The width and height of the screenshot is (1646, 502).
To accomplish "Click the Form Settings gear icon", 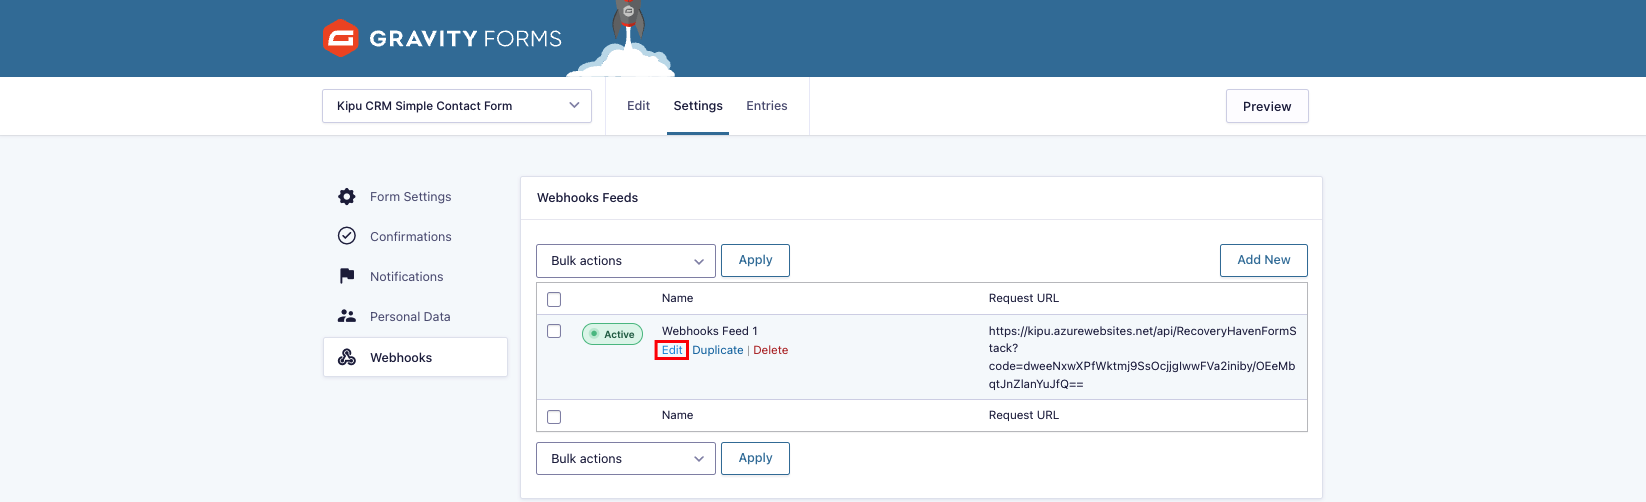I will pyautogui.click(x=347, y=197).
